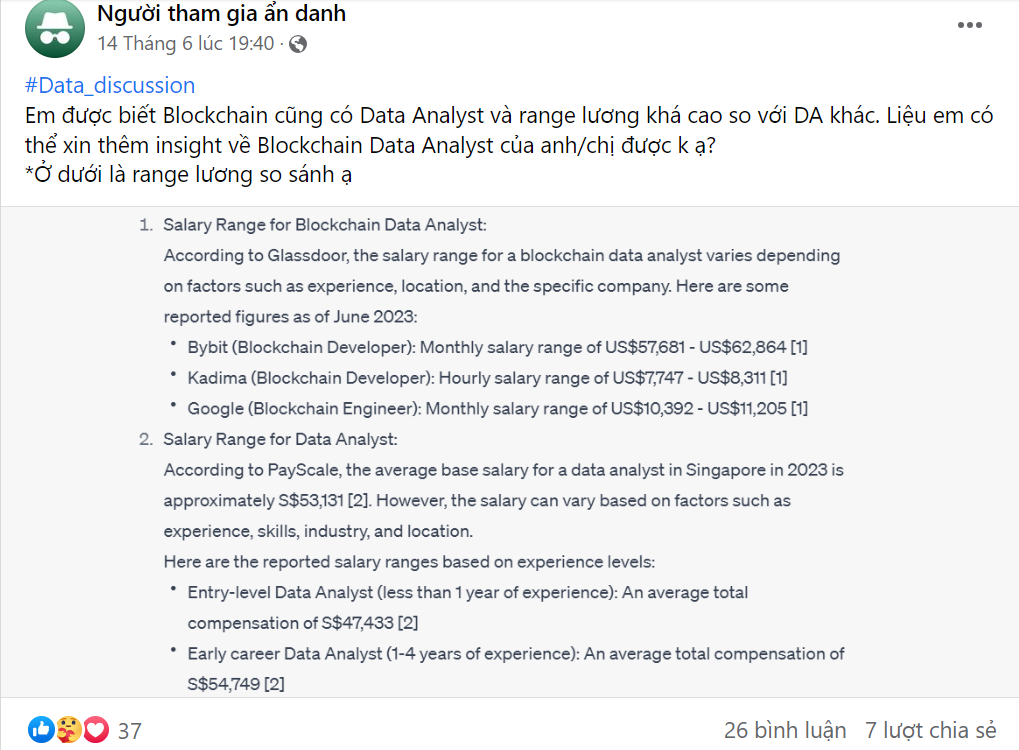This screenshot has height=750, width=1019.
Task: Open the #Data_discussion hashtag
Action: coord(110,85)
